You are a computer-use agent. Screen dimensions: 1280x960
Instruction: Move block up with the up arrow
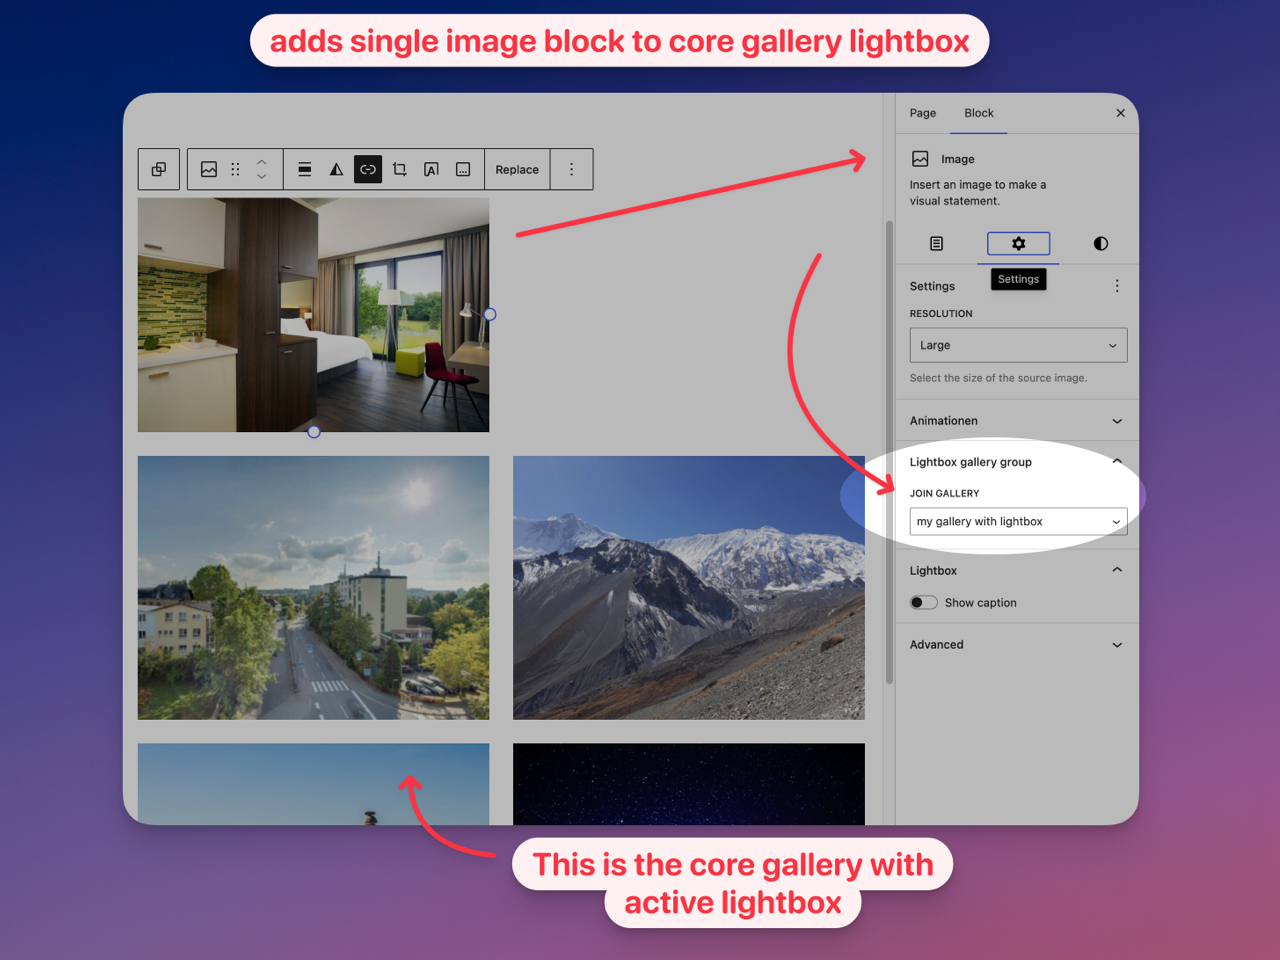262,161
